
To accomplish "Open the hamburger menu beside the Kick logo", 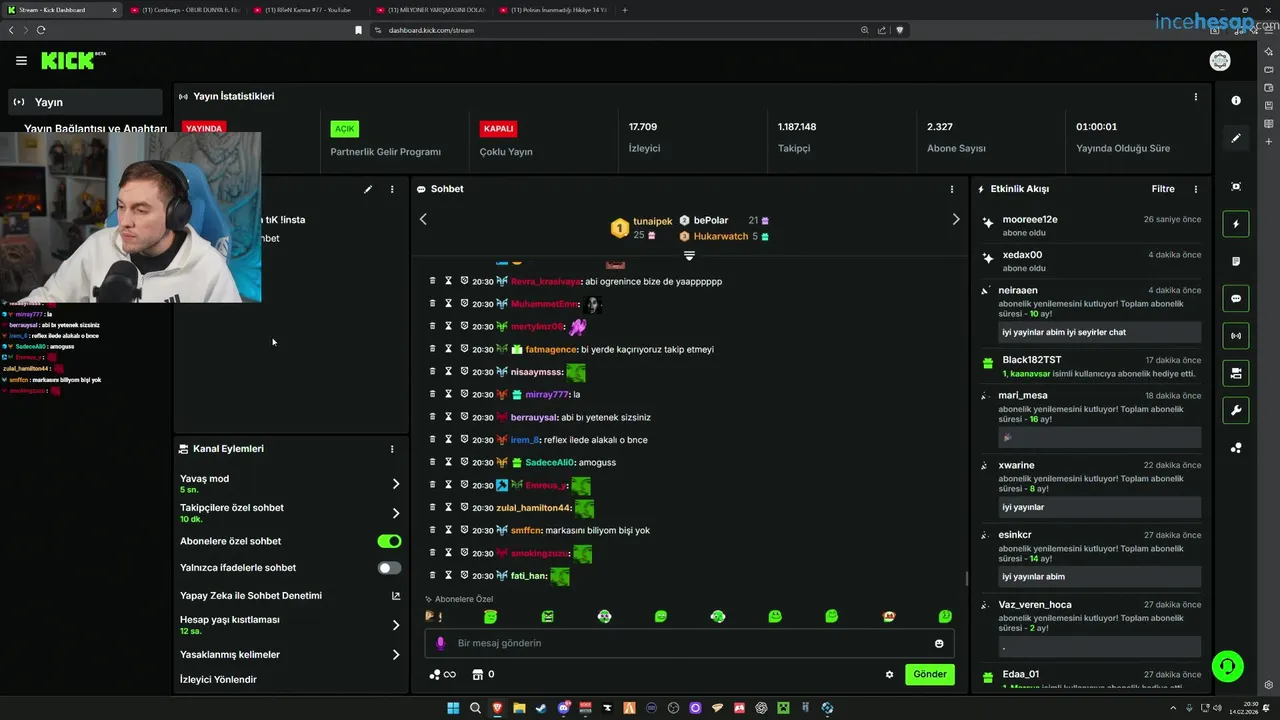I will pyautogui.click(x=21, y=61).
